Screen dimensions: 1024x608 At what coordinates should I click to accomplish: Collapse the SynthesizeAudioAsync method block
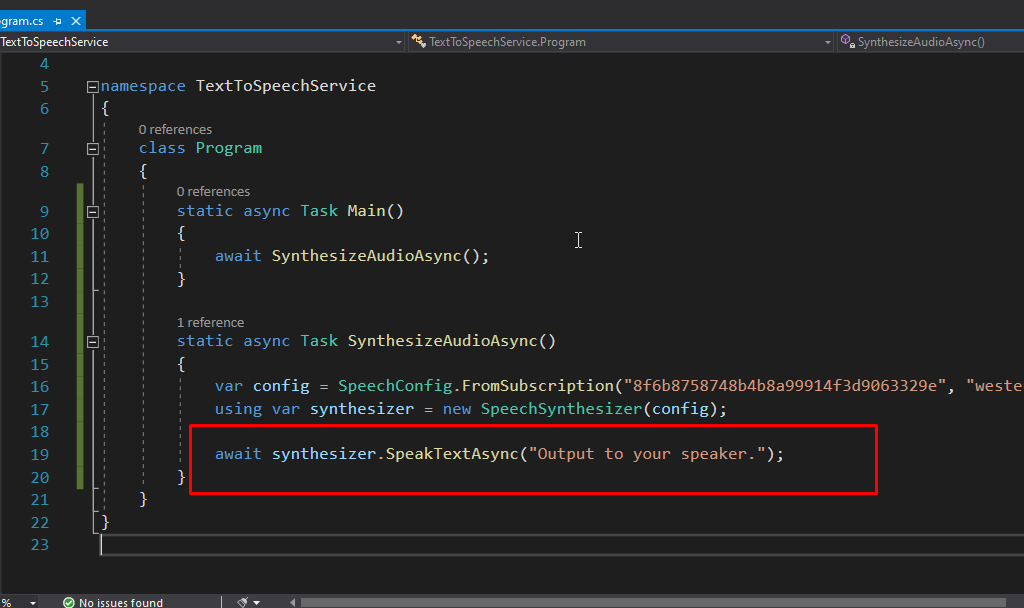point(93,341)
